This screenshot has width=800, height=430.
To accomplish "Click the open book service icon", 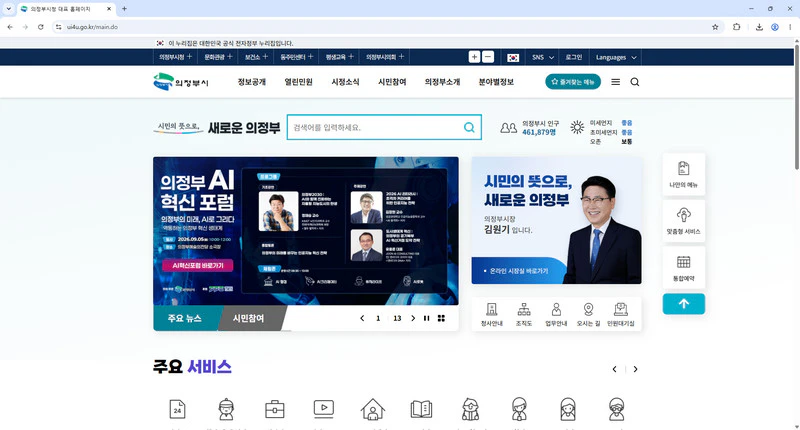I will pyautogui.click(x=421, y=409).
